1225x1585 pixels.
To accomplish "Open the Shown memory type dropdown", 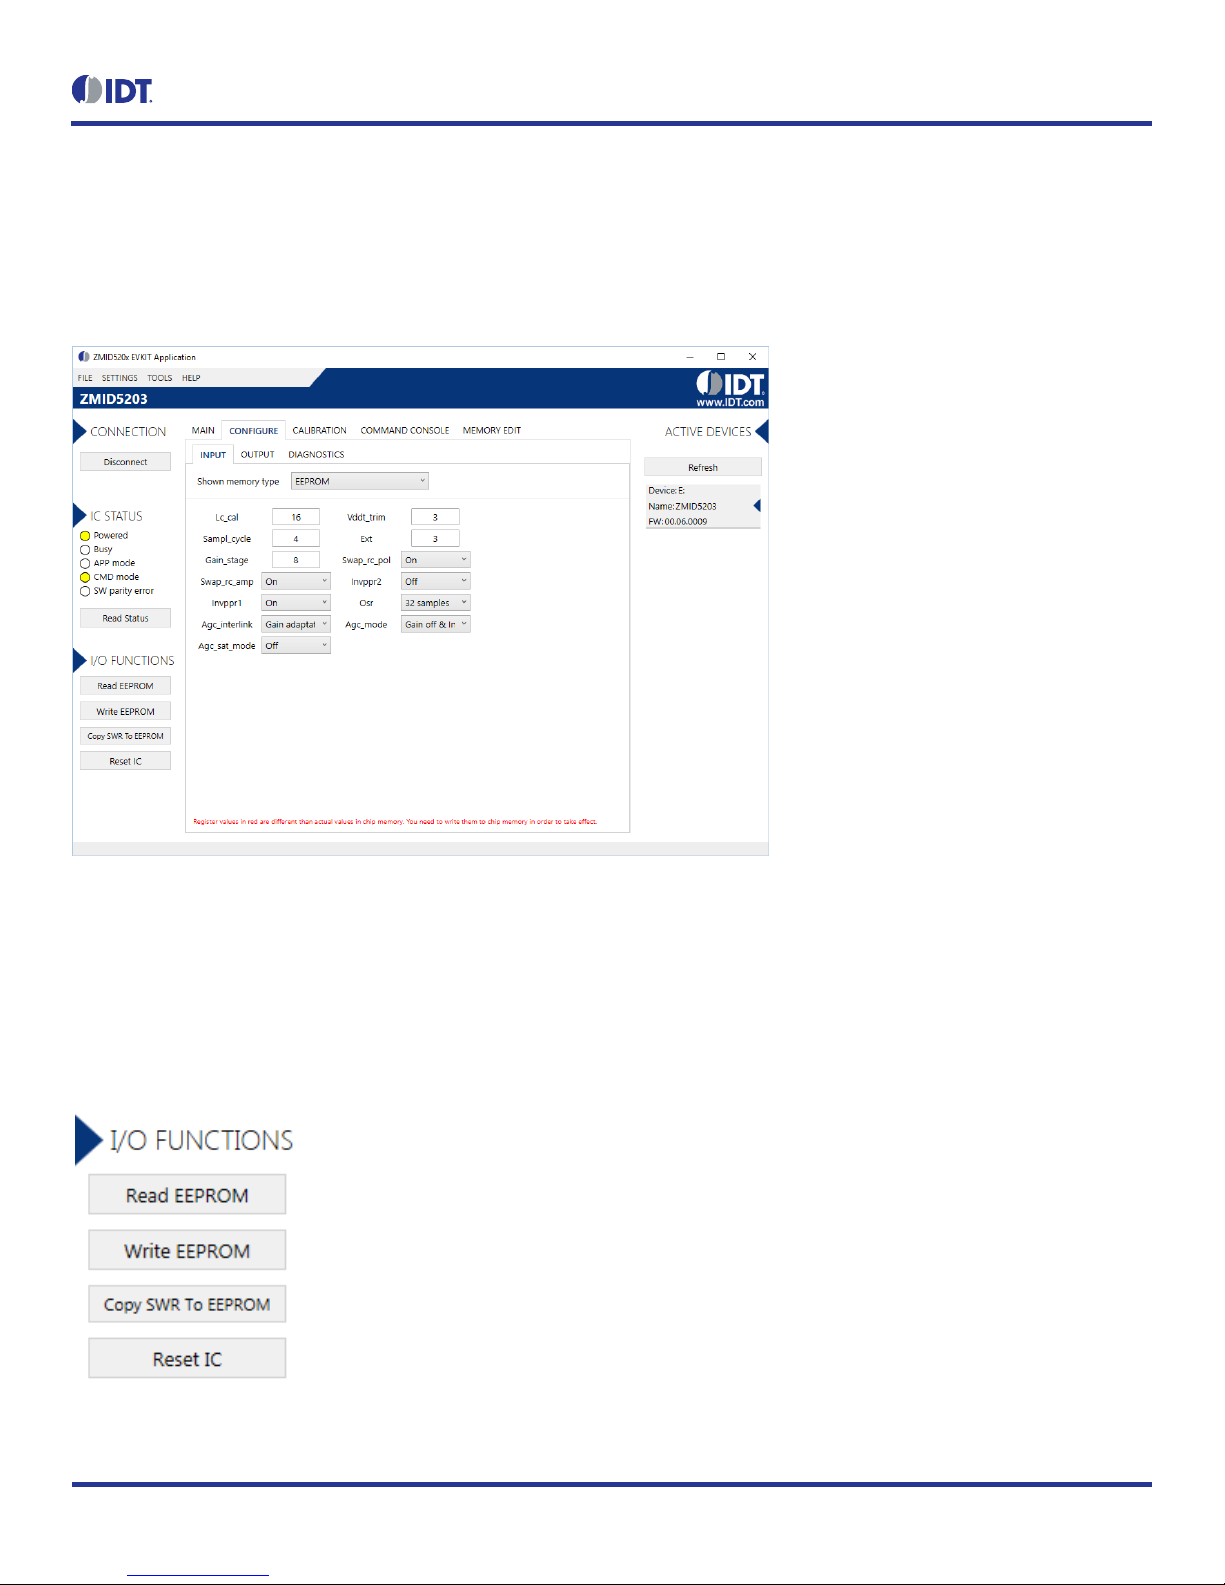I will point(360,481).
